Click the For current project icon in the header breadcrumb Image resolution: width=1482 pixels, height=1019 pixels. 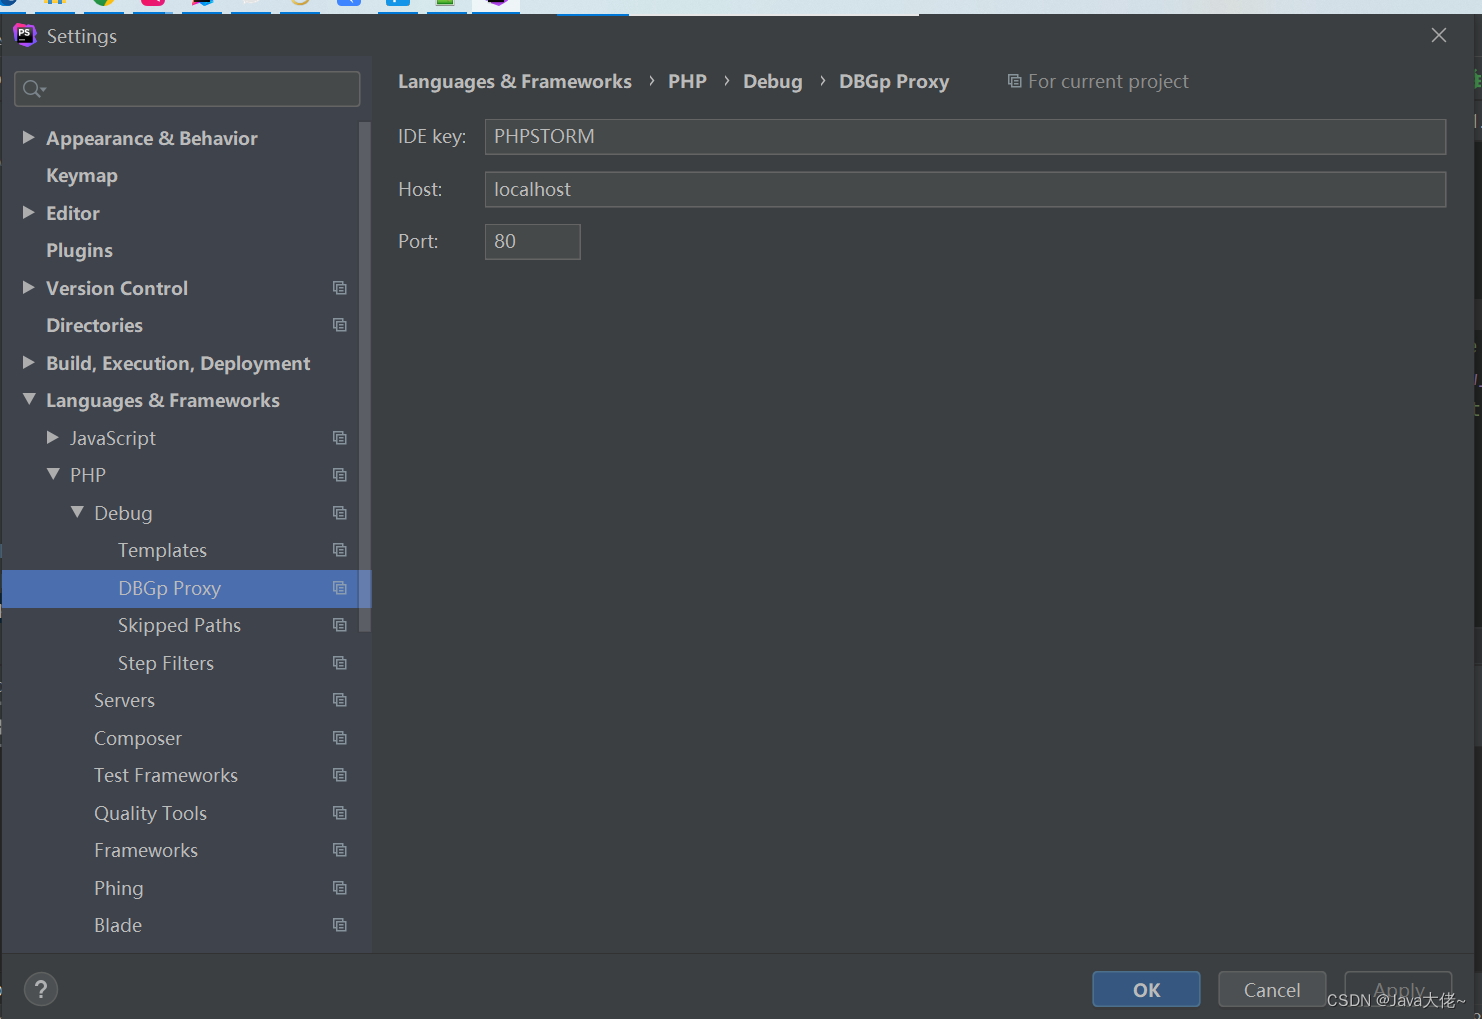tap(1015, 81)
